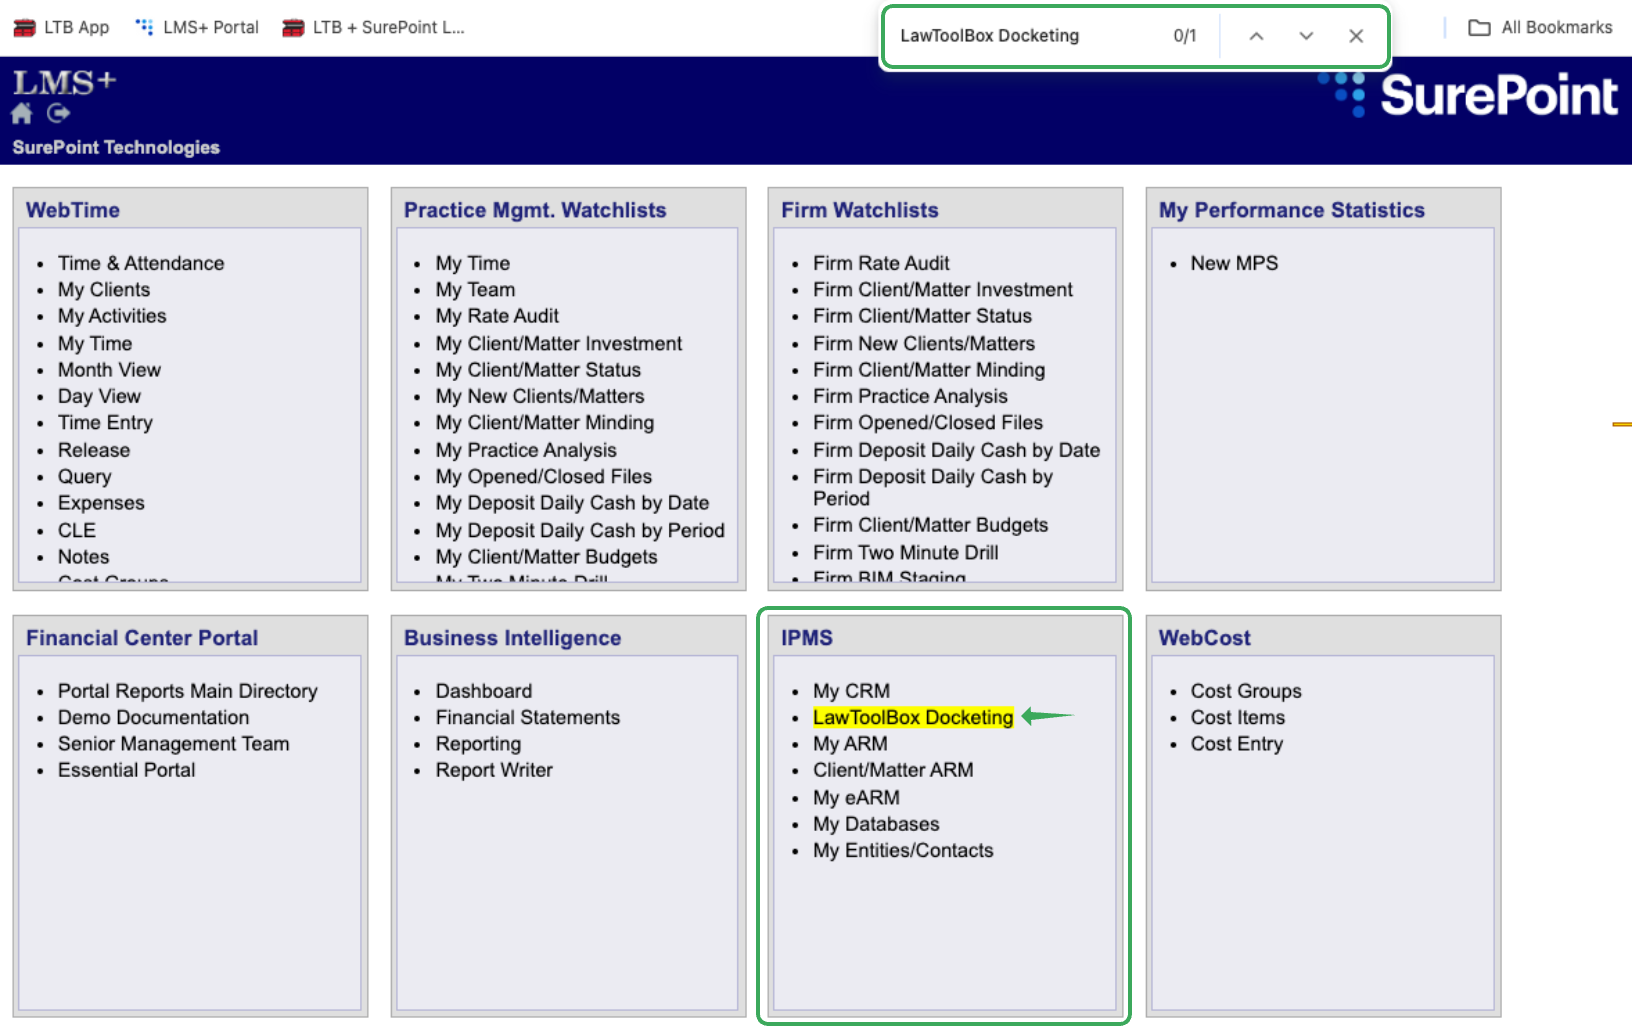
Task: Open the LMS+ Portal bookmark
Action: click(x=197, y=27)
